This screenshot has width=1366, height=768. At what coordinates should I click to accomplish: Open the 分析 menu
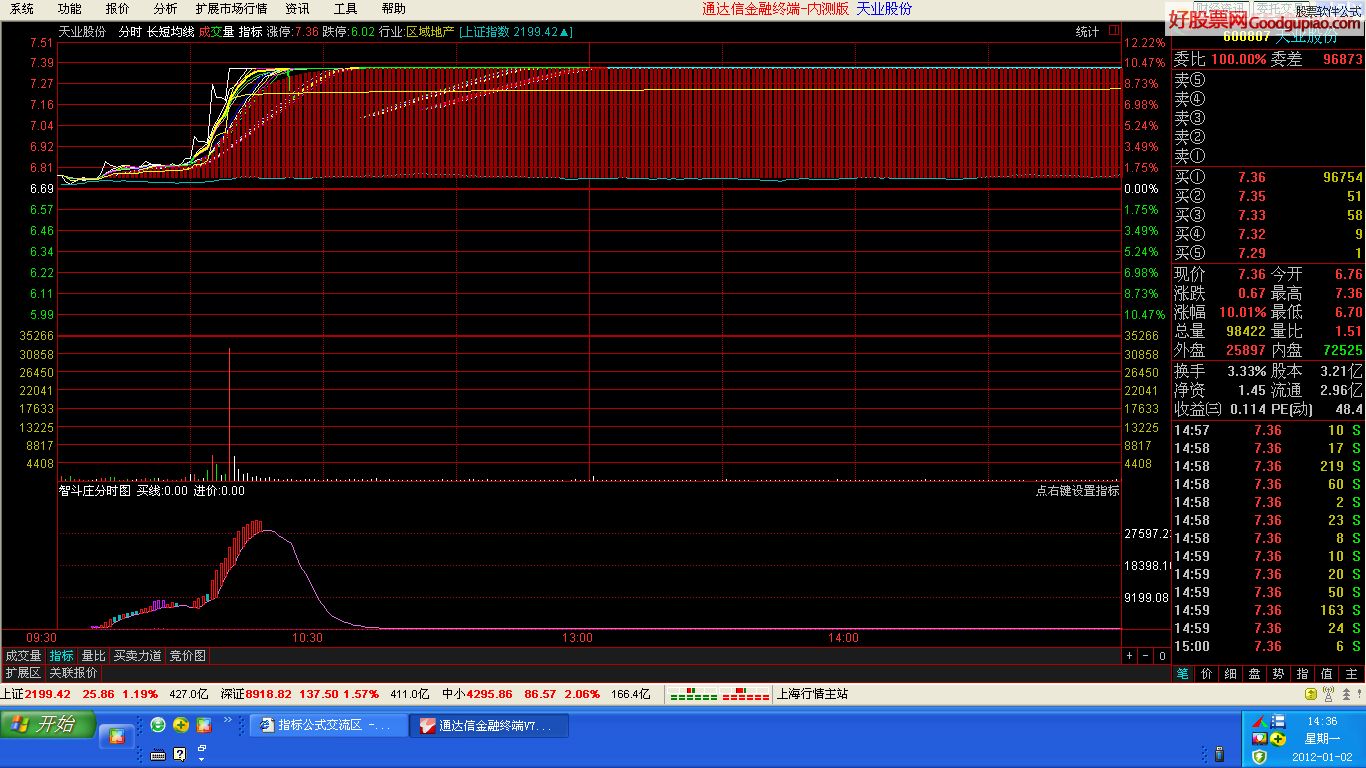click(166, 9)
